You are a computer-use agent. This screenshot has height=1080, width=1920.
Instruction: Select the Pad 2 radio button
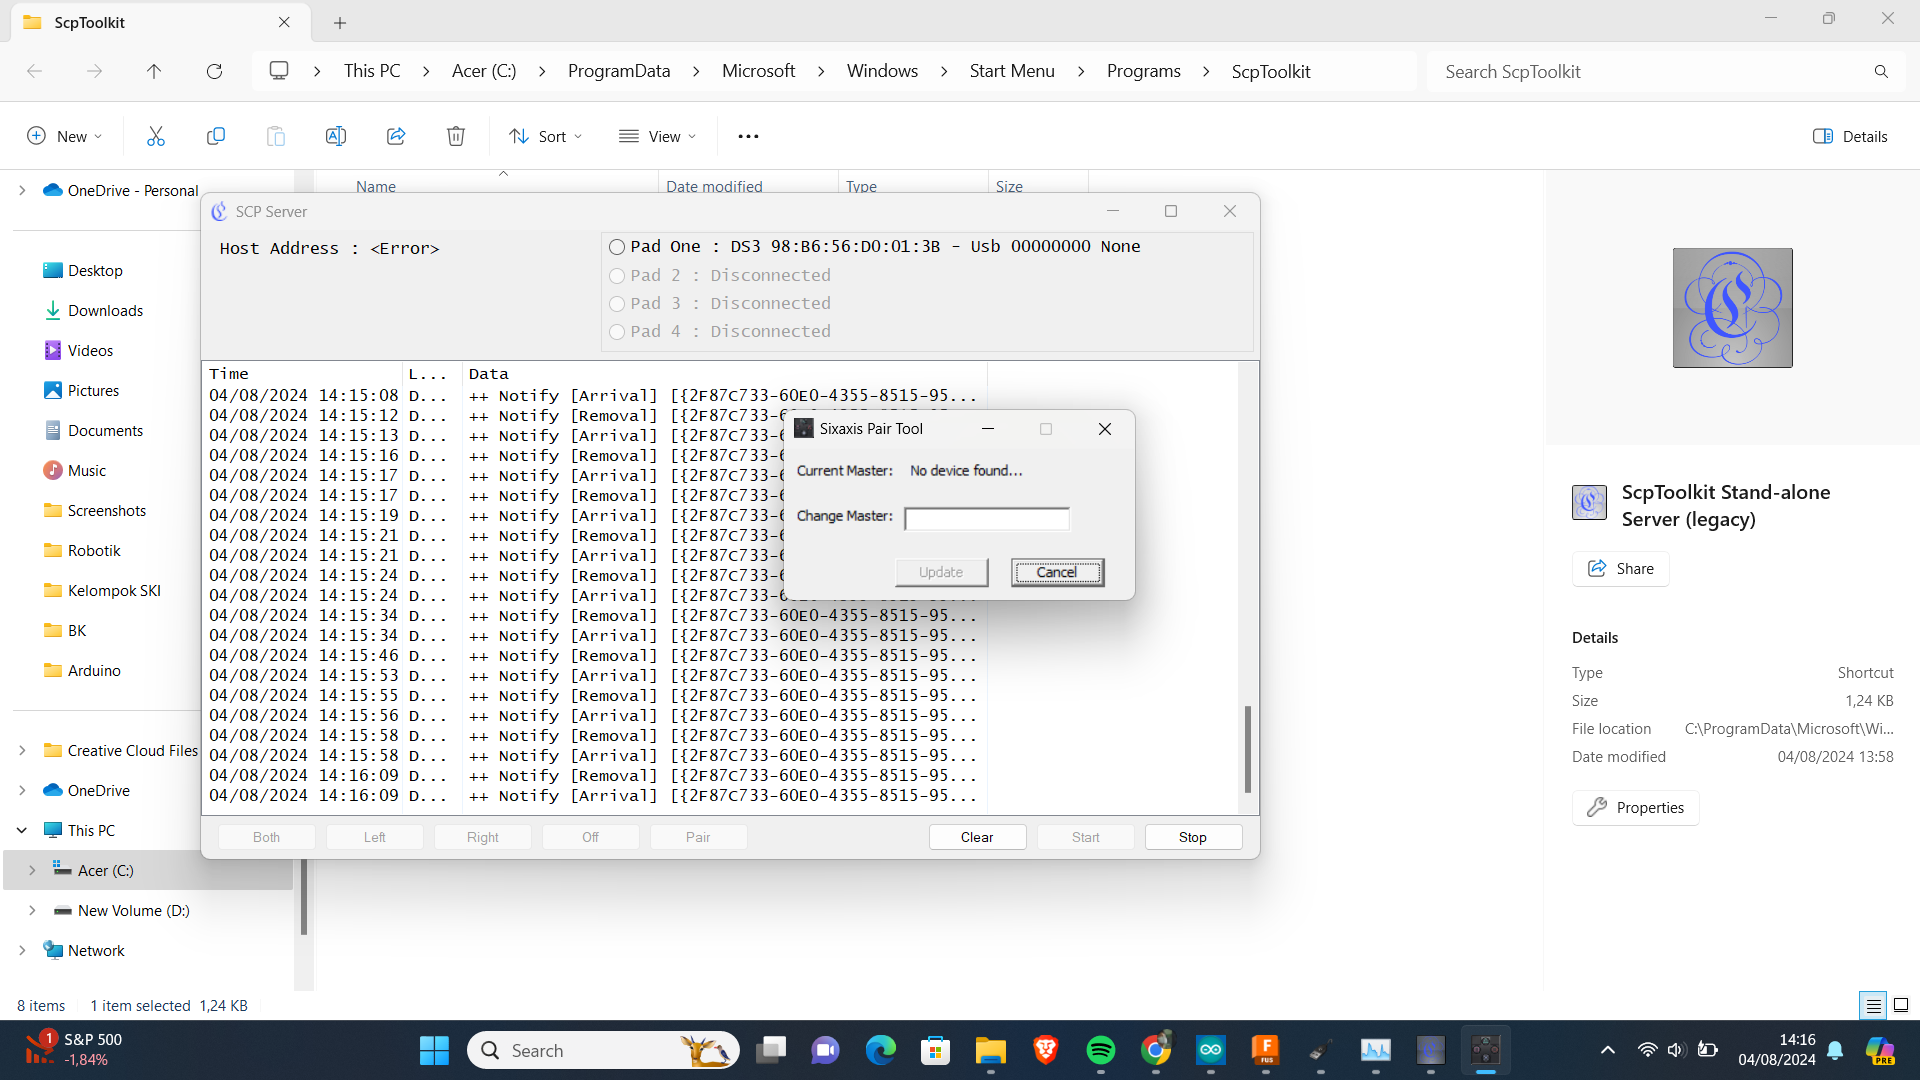(617, 276)
